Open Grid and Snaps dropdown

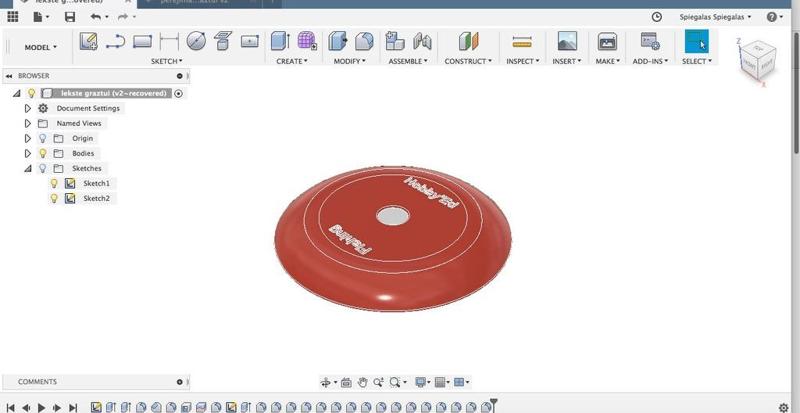[442, 382]
